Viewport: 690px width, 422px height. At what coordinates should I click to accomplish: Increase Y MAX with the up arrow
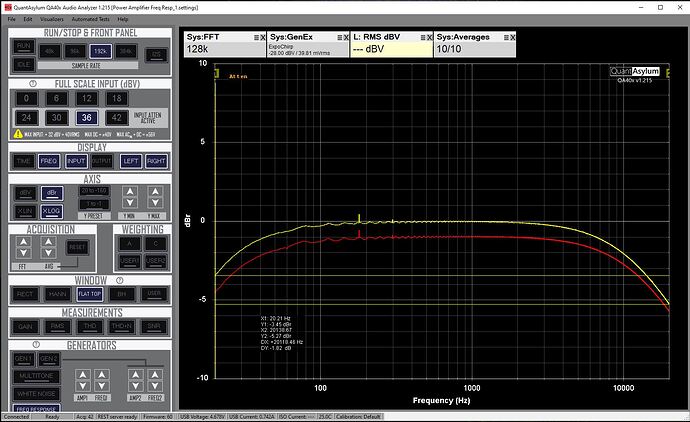[155, 191]
